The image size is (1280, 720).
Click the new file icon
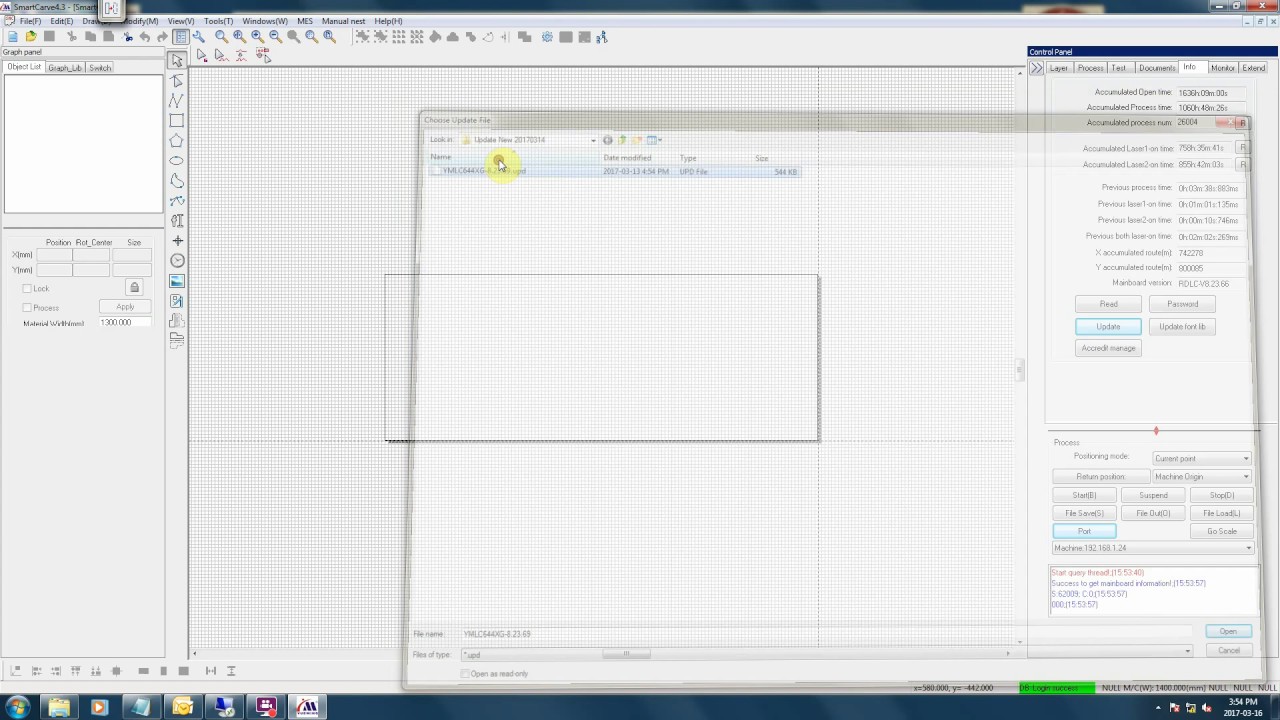pyautogui.click(x=13, y=37)
